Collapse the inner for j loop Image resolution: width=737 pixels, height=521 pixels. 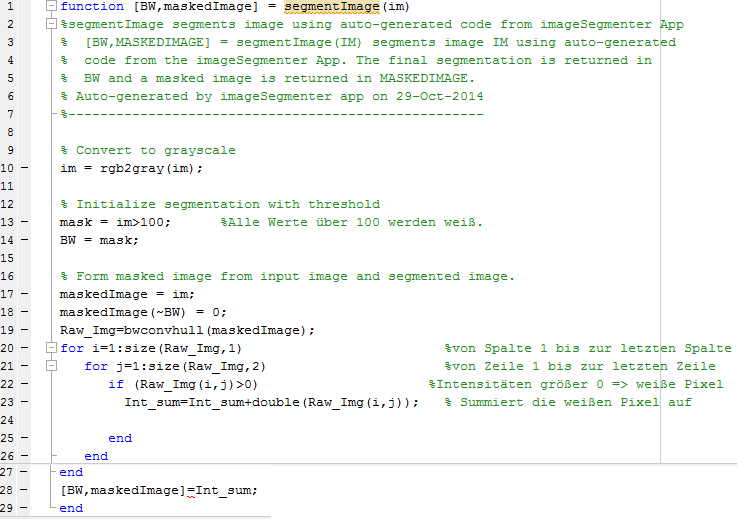52,367
